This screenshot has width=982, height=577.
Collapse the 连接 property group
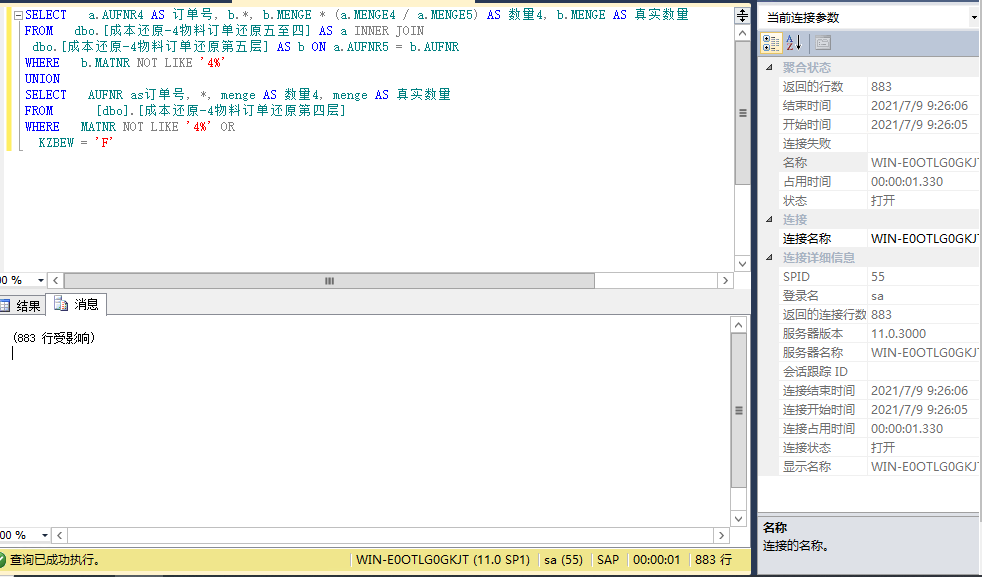pos(769,219)
